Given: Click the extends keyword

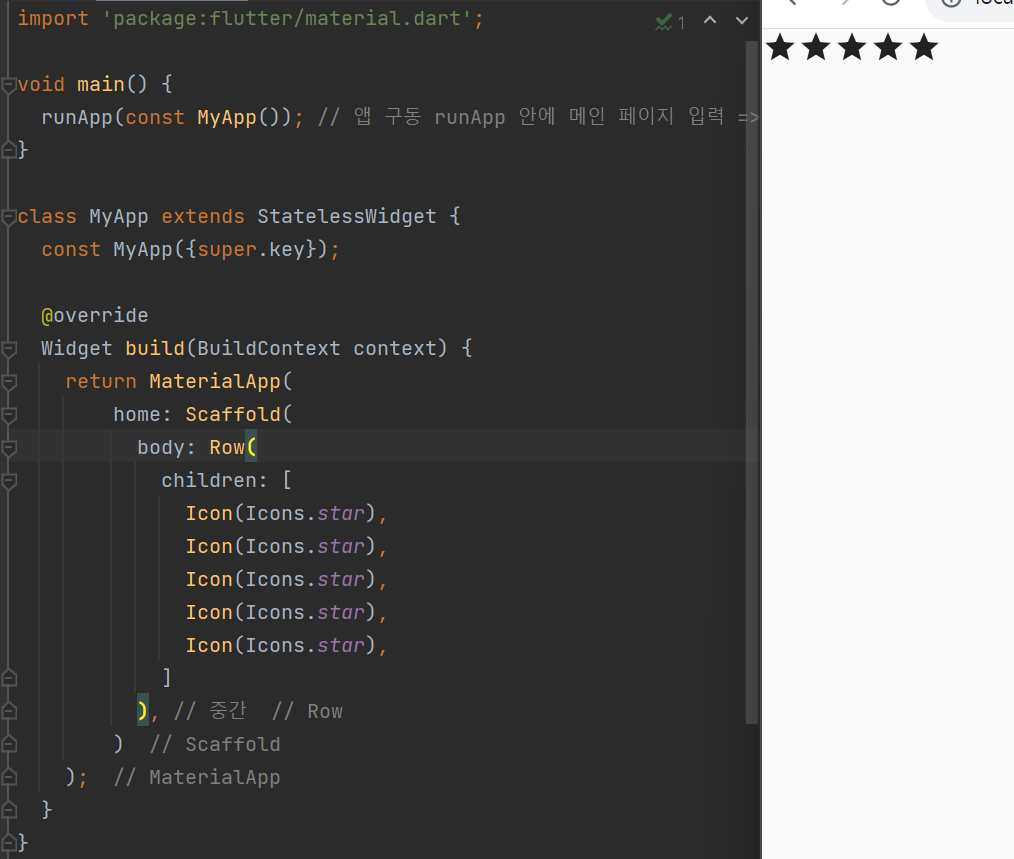Looking at the screenshot, I should (203, 217).
